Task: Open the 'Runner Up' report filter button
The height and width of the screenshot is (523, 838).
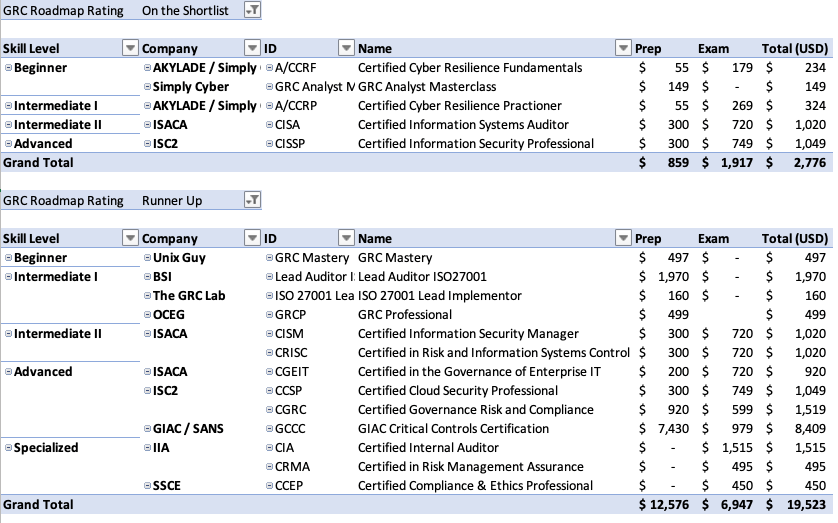Action: click(x=252, y=201)
